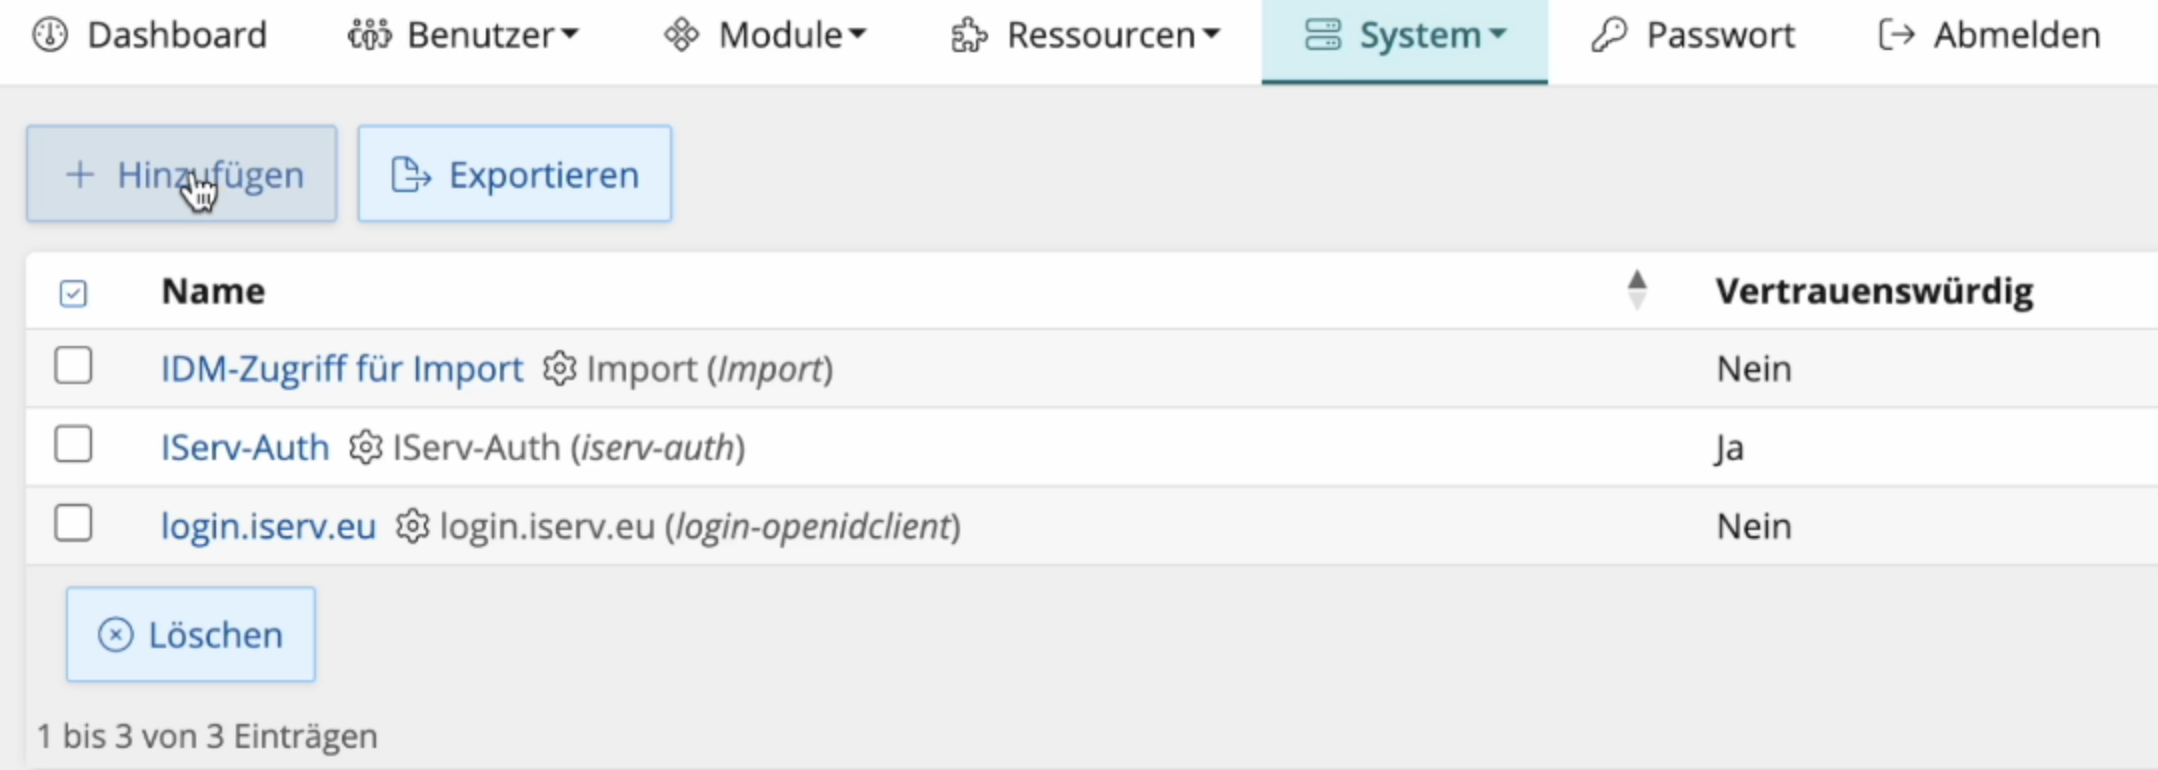Sort the table by Name arrows
This screenshot has width=2158, height=770.
point(1636,291)
